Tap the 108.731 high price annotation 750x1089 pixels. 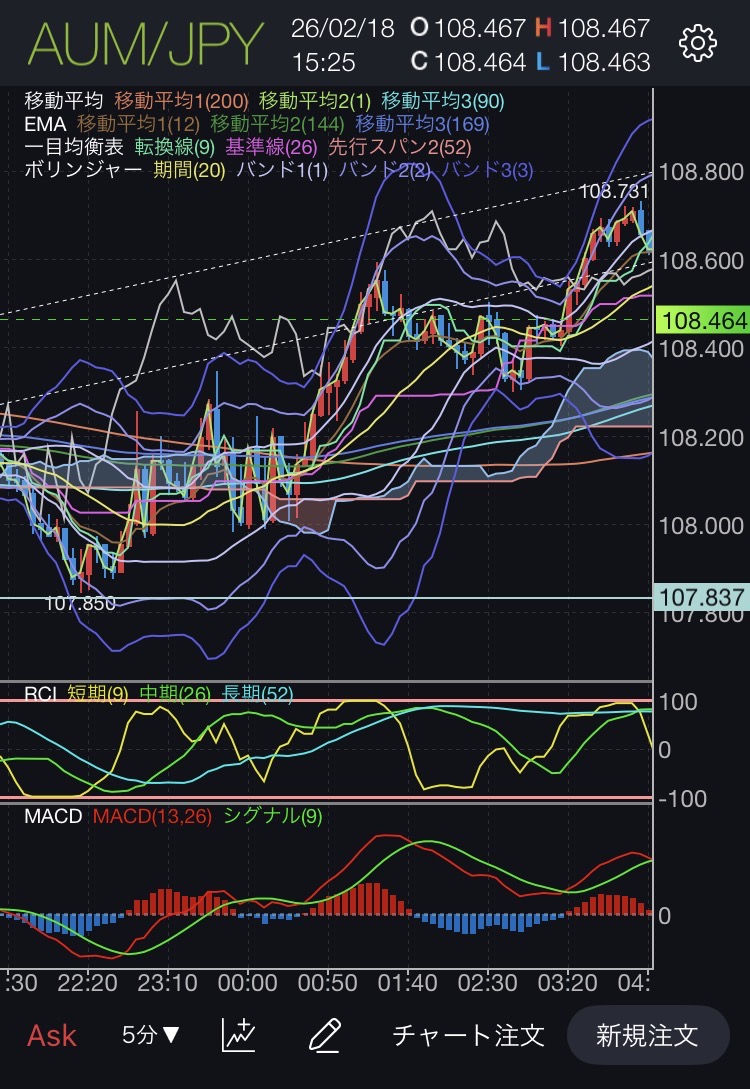tap(614, 191)
